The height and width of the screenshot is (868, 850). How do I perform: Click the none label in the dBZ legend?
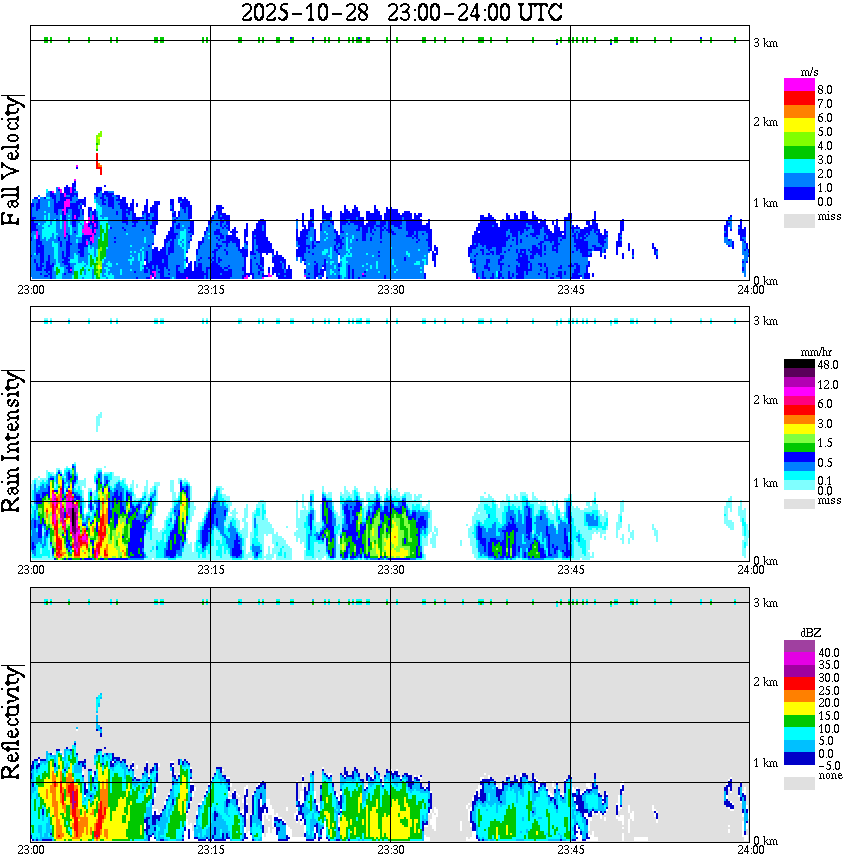830,776
